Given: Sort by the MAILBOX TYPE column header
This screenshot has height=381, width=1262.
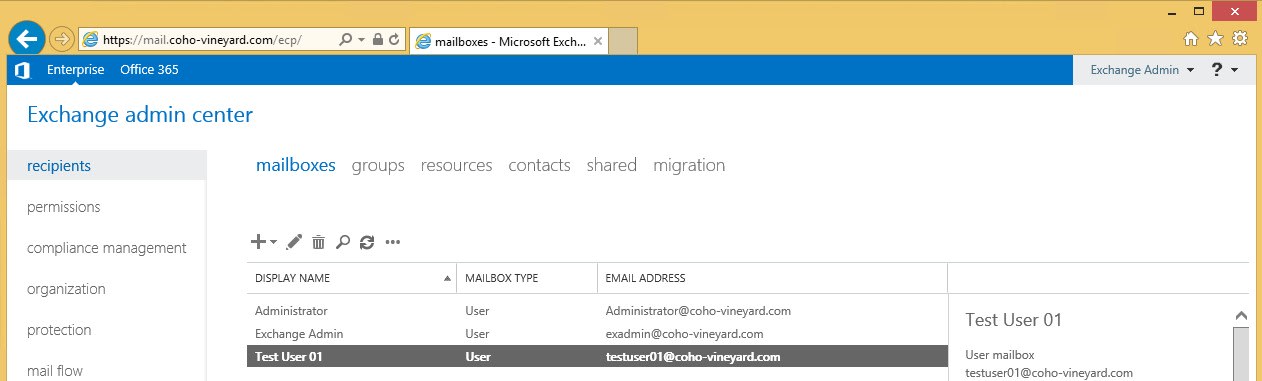Looking at the screenshot, I should tap(526, 278).
